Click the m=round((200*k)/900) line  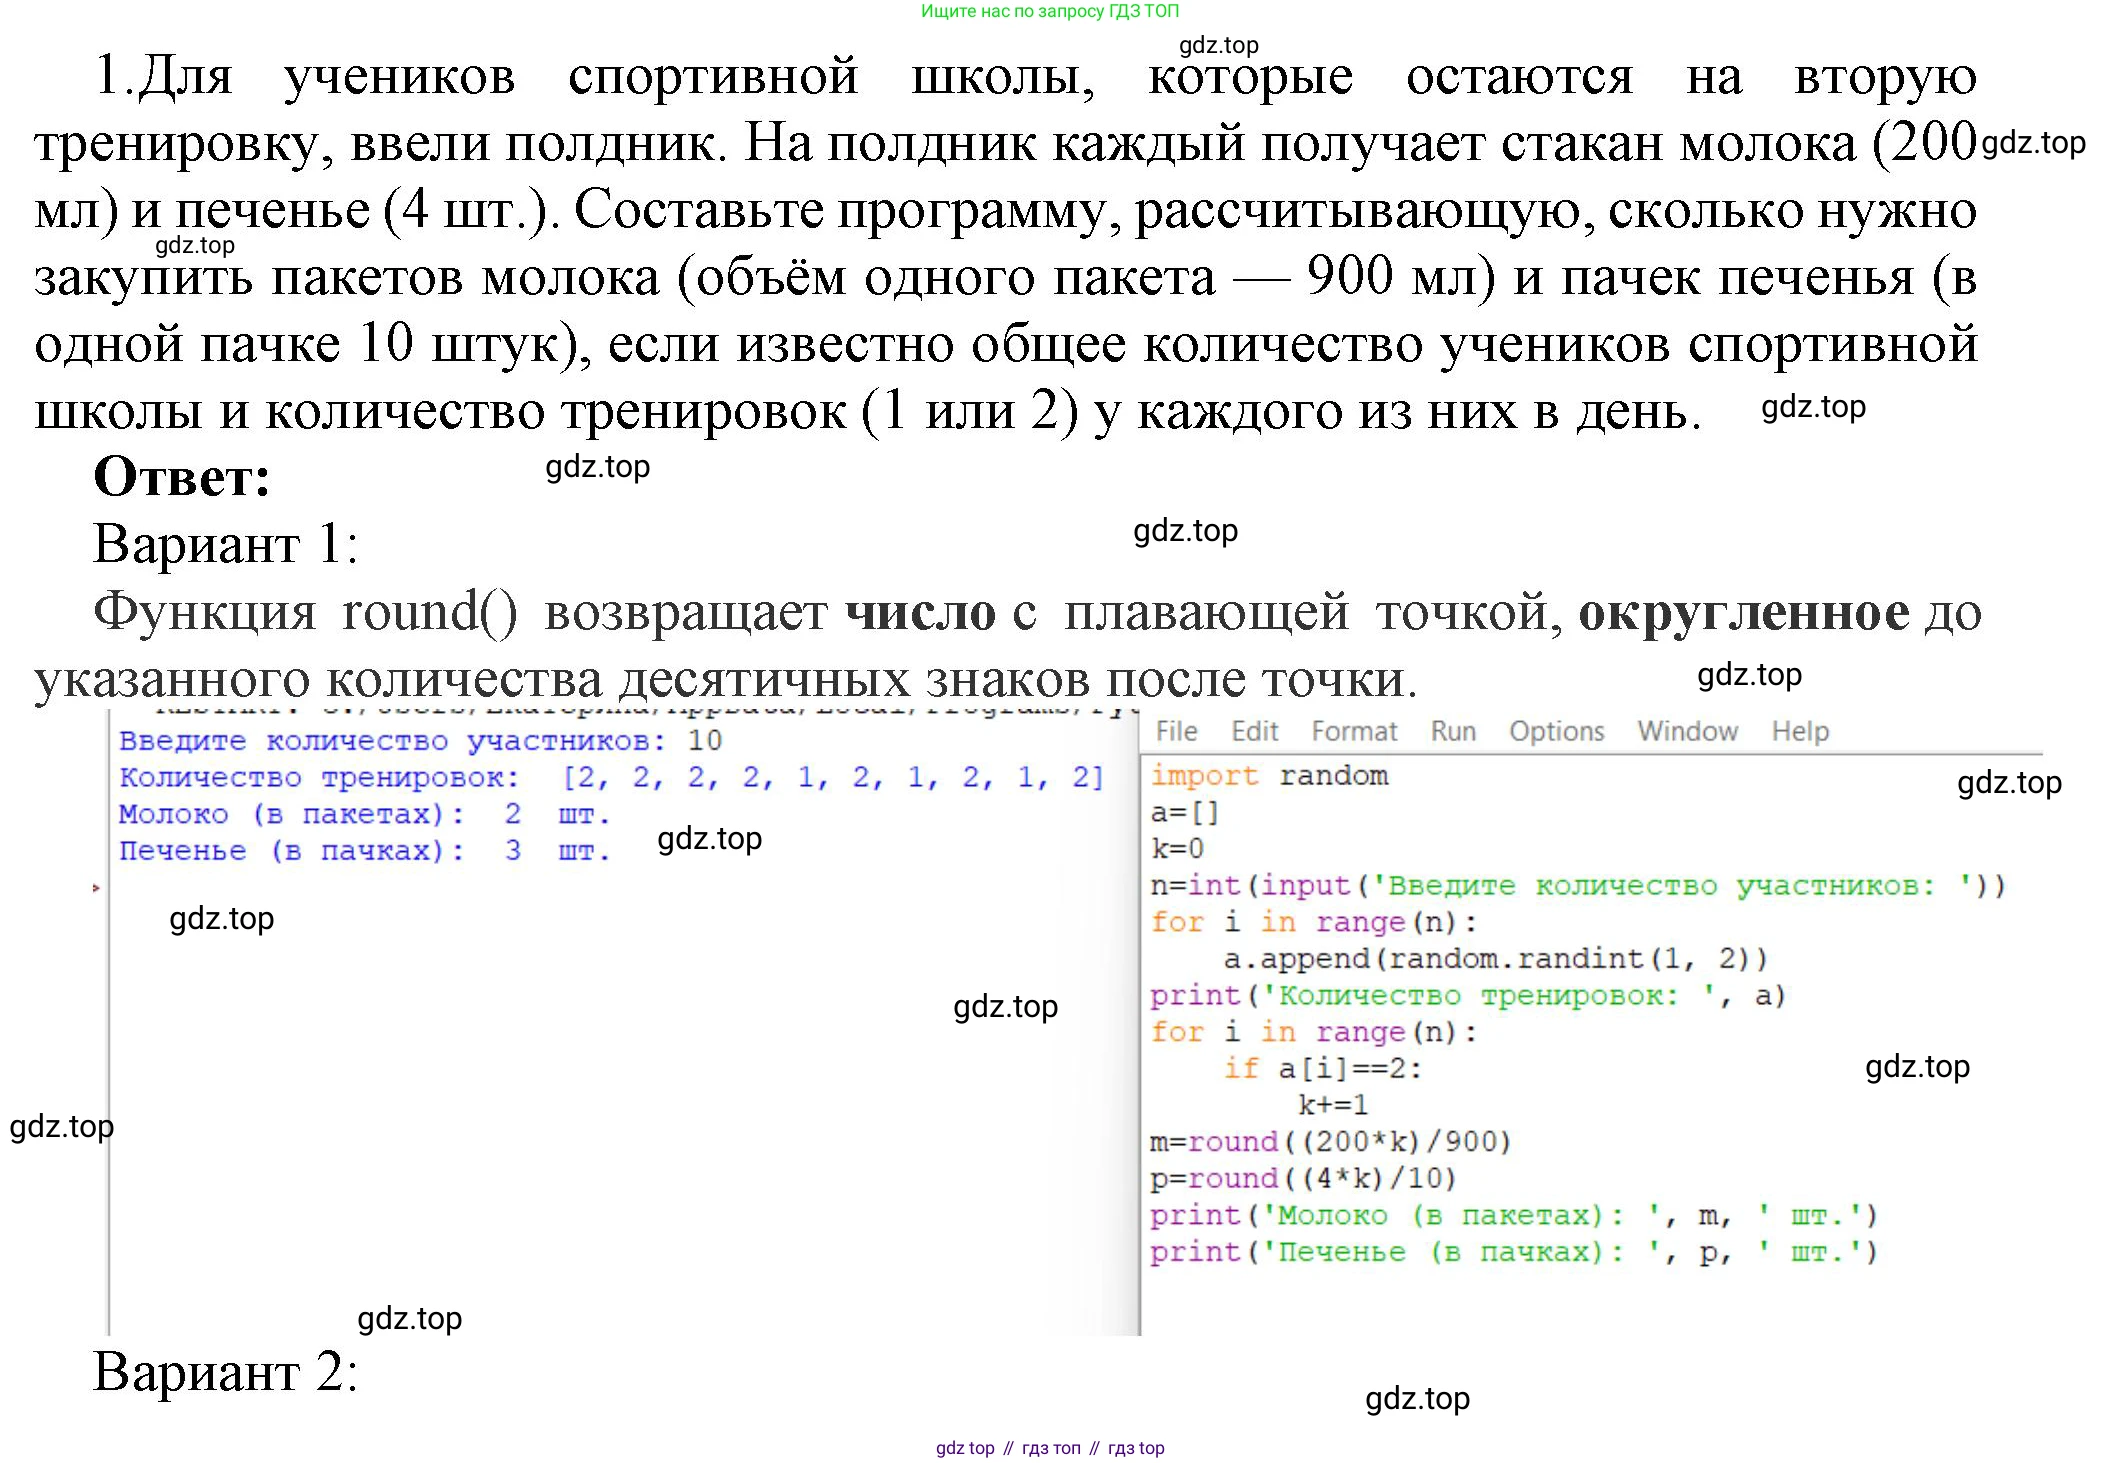1330,1141
